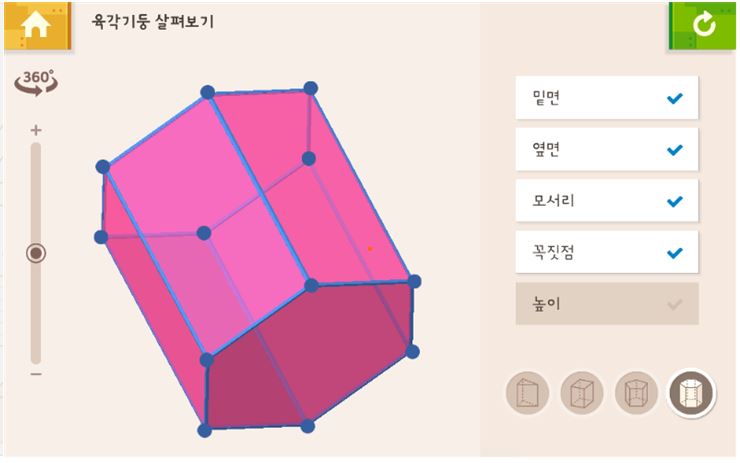Go to the home screen icon

[37, 25]
